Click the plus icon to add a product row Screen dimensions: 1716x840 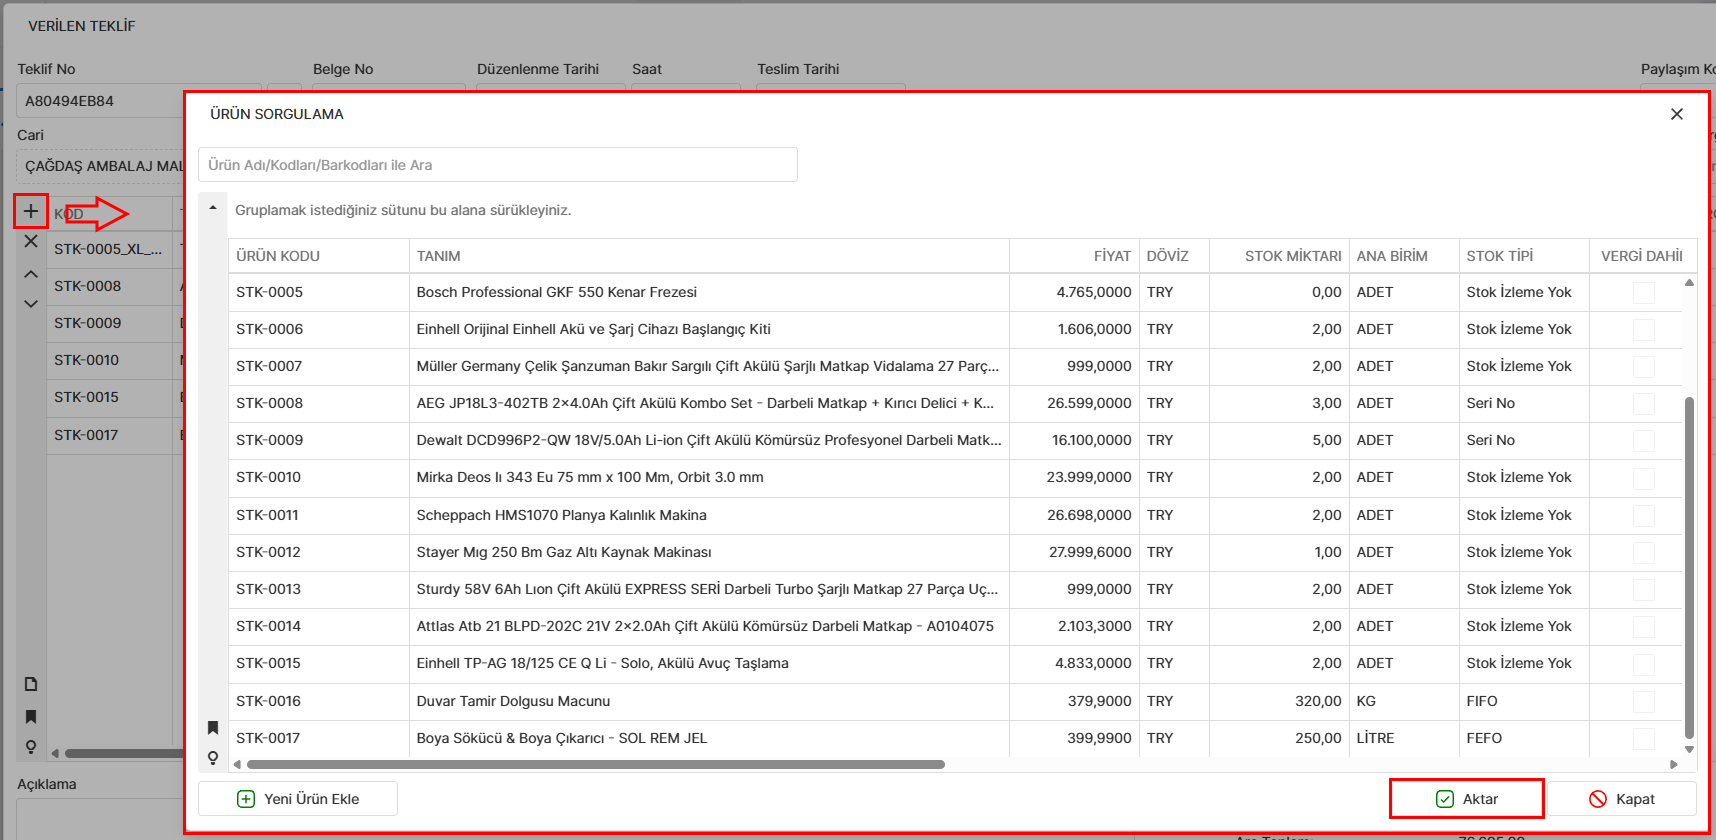31,211
